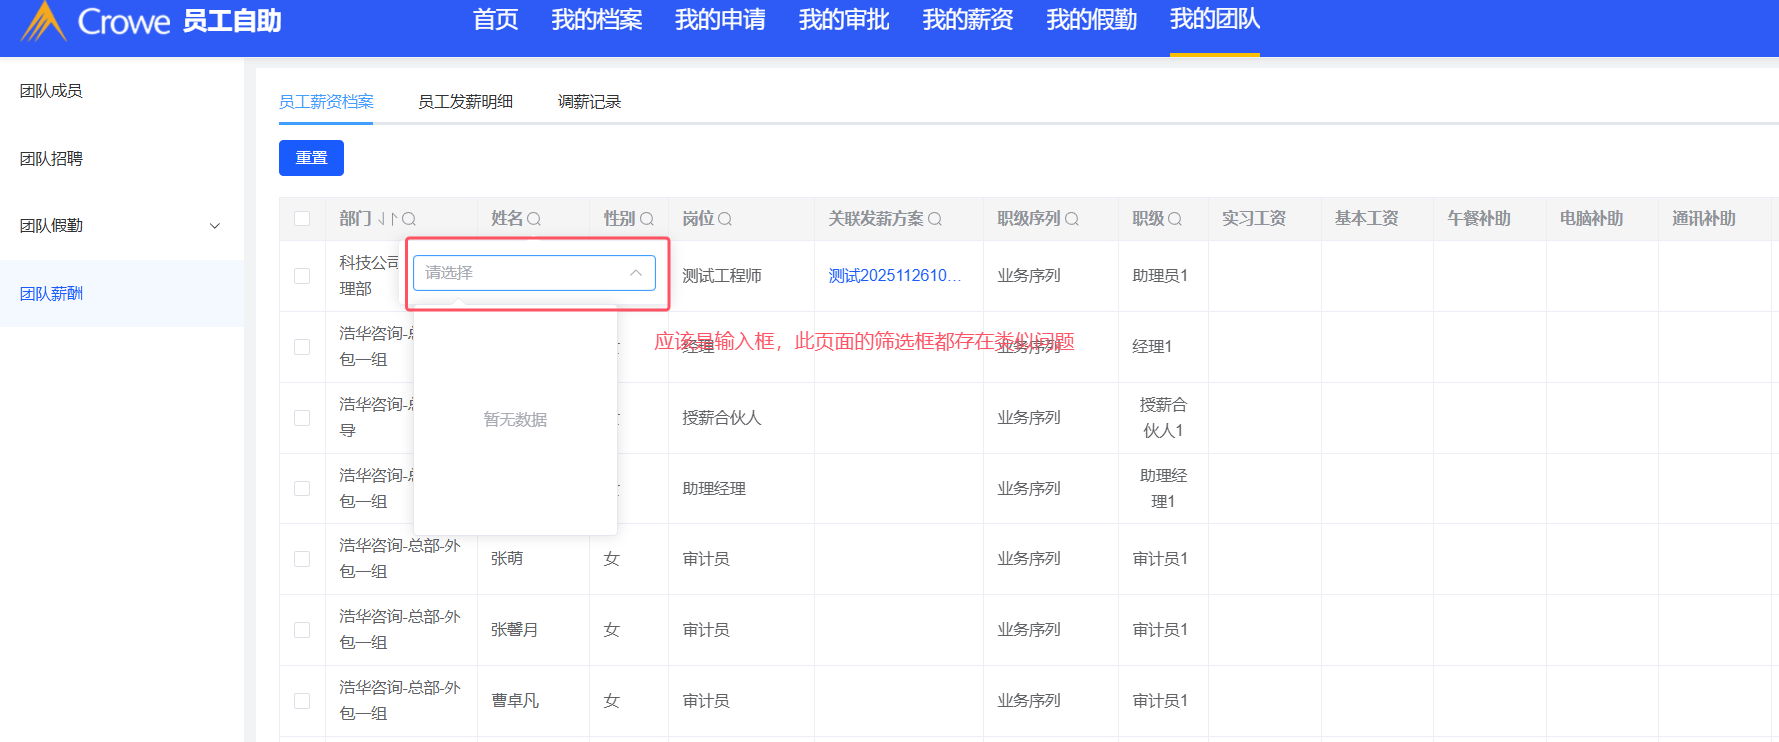The width and height of the screenshot is (1779, 742).
Task: Open the 调薪记录 tab
Action: (589, 102)
